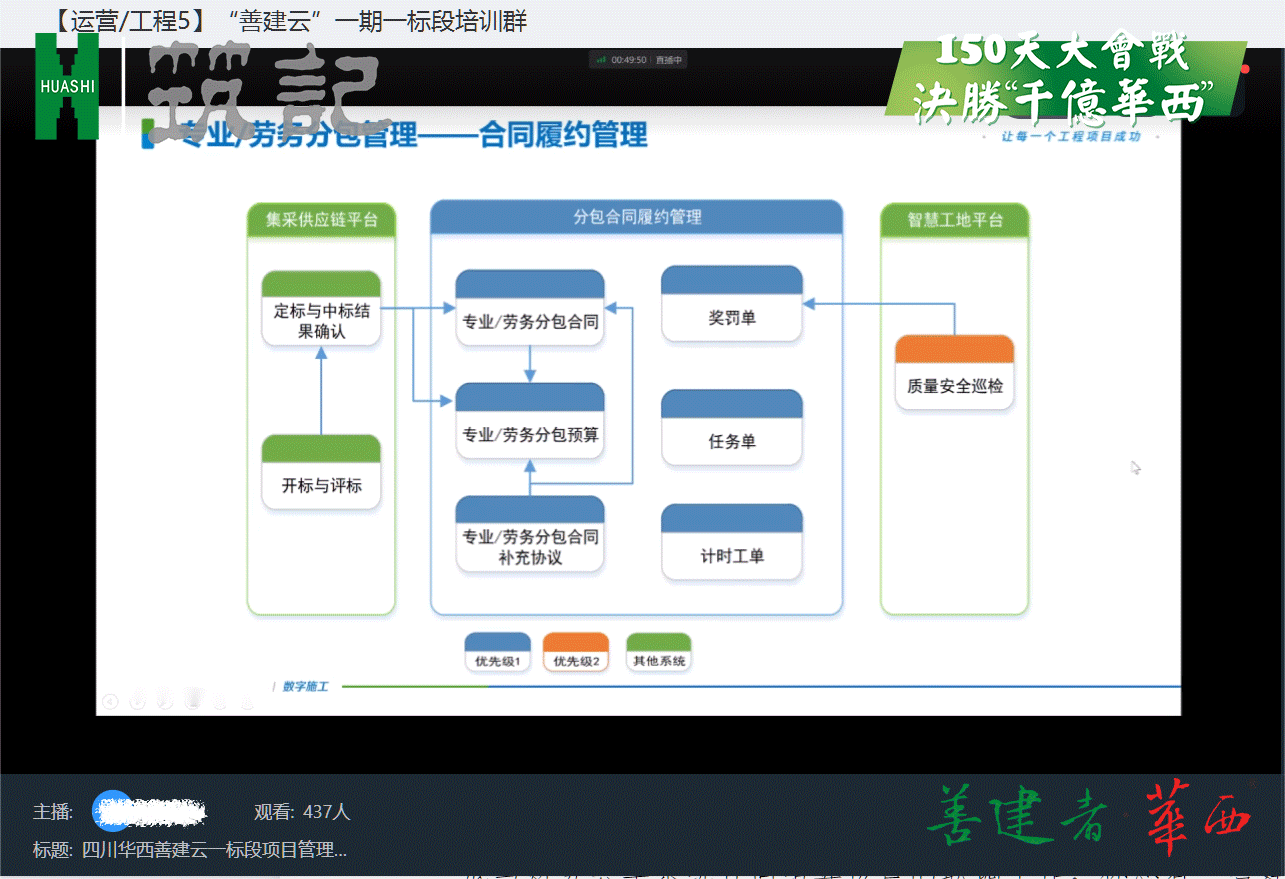Screen dimensions: 1285x879
Task: Select the orange 质量安全巡检 box
Action: [x=954, y=373]
